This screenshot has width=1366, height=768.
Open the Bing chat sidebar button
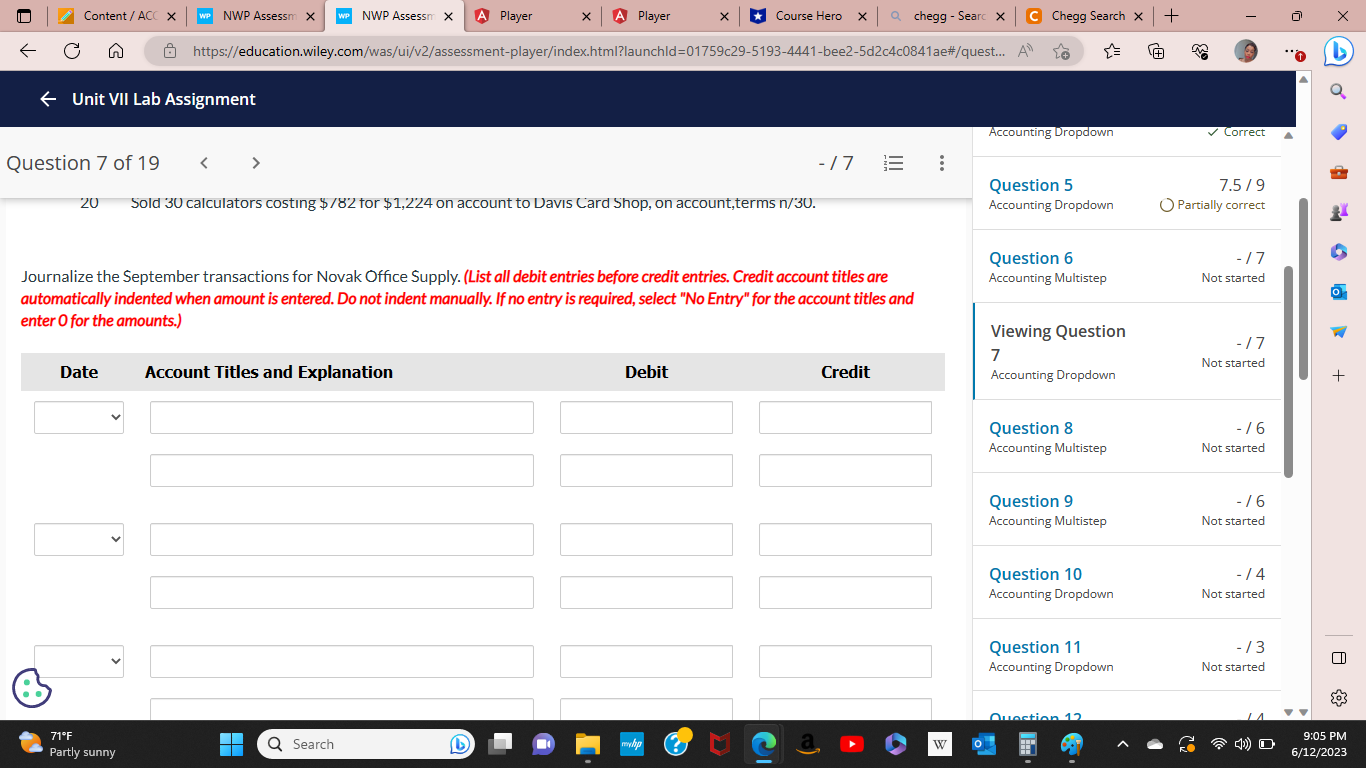tap(1339, 51)
